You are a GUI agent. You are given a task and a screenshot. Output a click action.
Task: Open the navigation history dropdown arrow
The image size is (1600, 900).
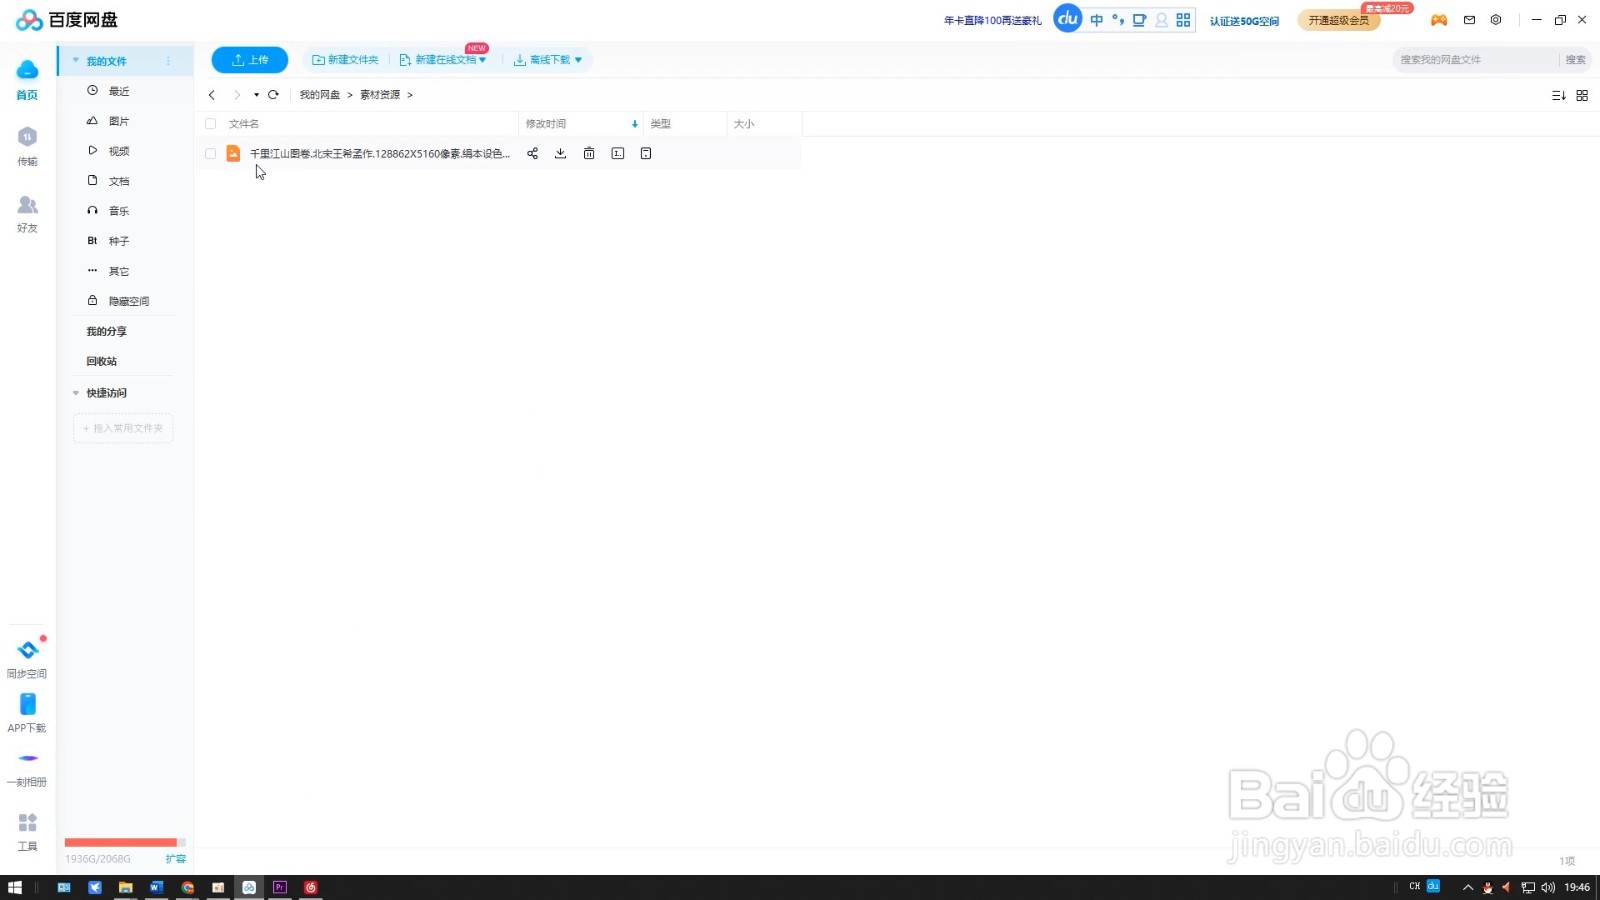pyautogui.click(x=256, y=95)
